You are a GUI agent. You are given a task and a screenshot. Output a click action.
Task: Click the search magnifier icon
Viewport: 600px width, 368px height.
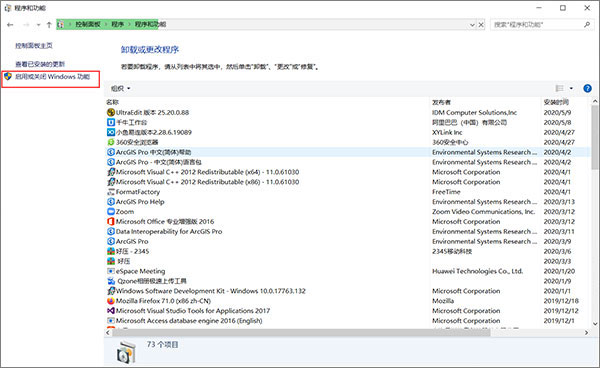coord(587,24)
